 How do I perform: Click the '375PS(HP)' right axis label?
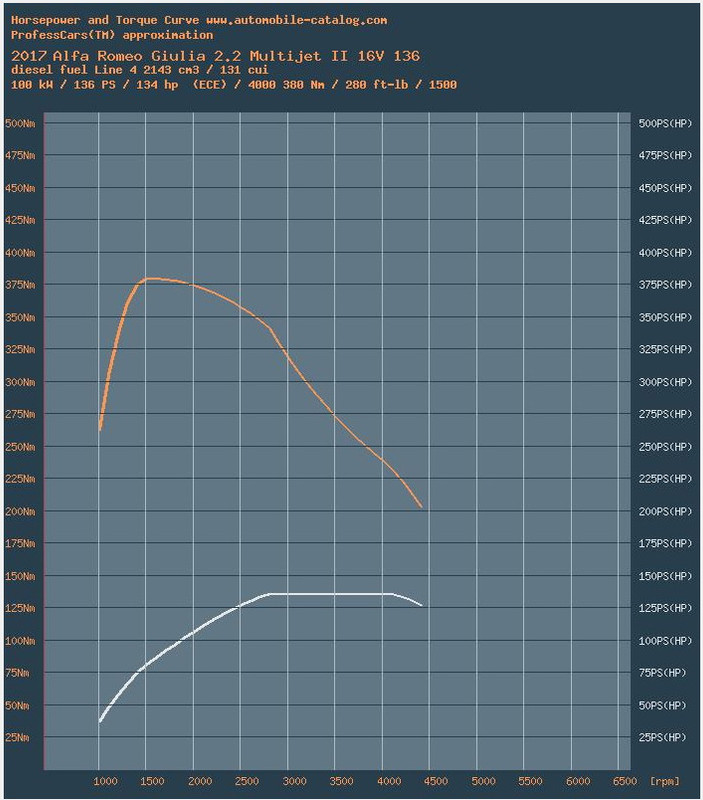(x=665, y=285)
